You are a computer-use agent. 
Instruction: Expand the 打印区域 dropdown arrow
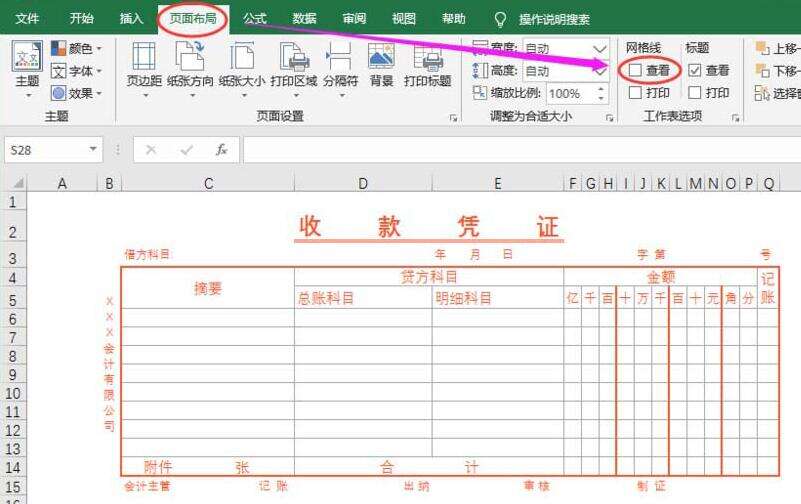tap(296, 95)
